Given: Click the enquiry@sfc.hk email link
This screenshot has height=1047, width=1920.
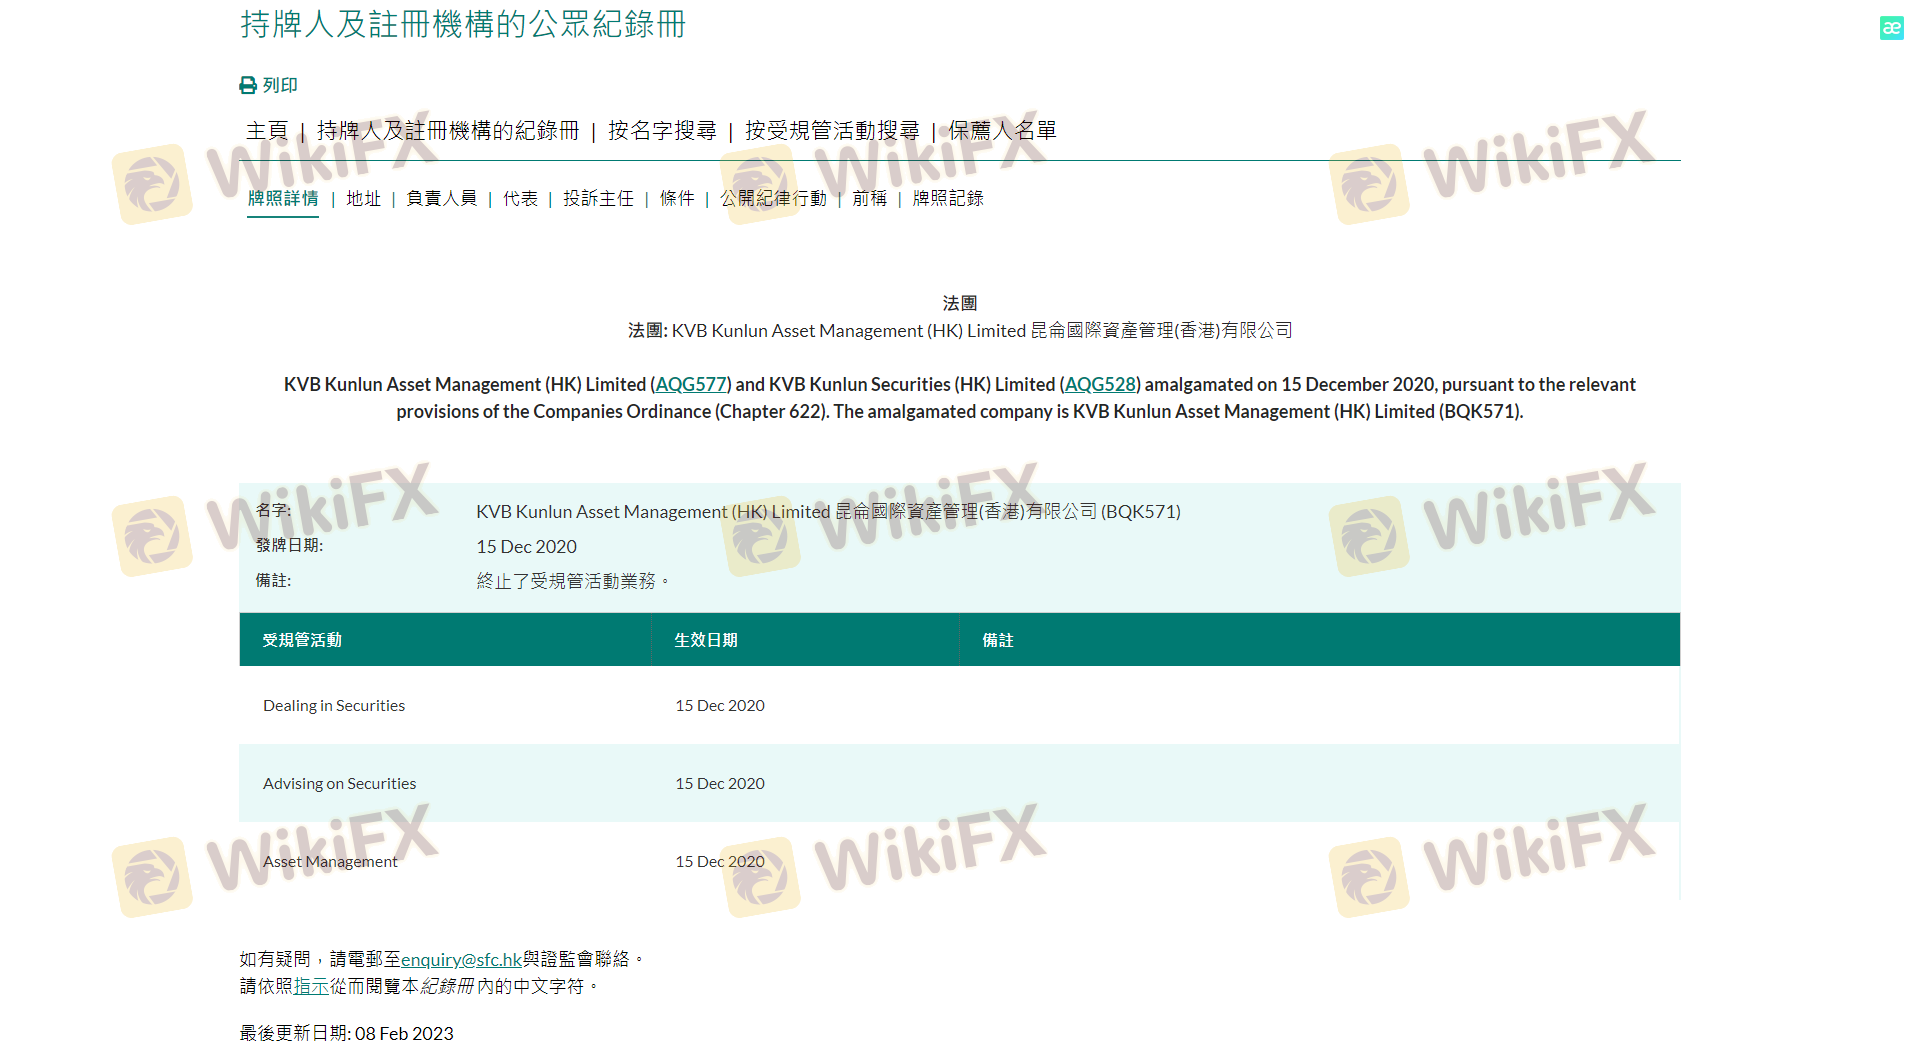Looking at the screenshot, I should [x=461, y=960].
